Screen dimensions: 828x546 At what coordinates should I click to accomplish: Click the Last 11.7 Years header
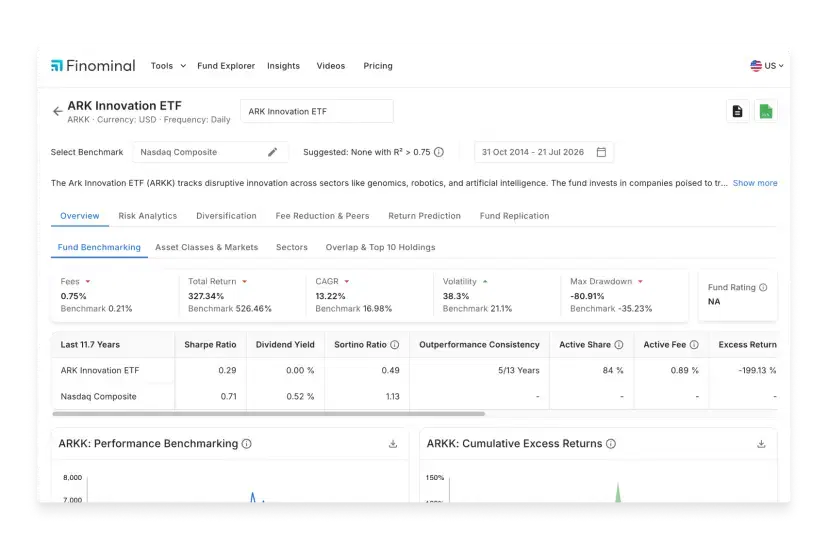coord(90,345)
